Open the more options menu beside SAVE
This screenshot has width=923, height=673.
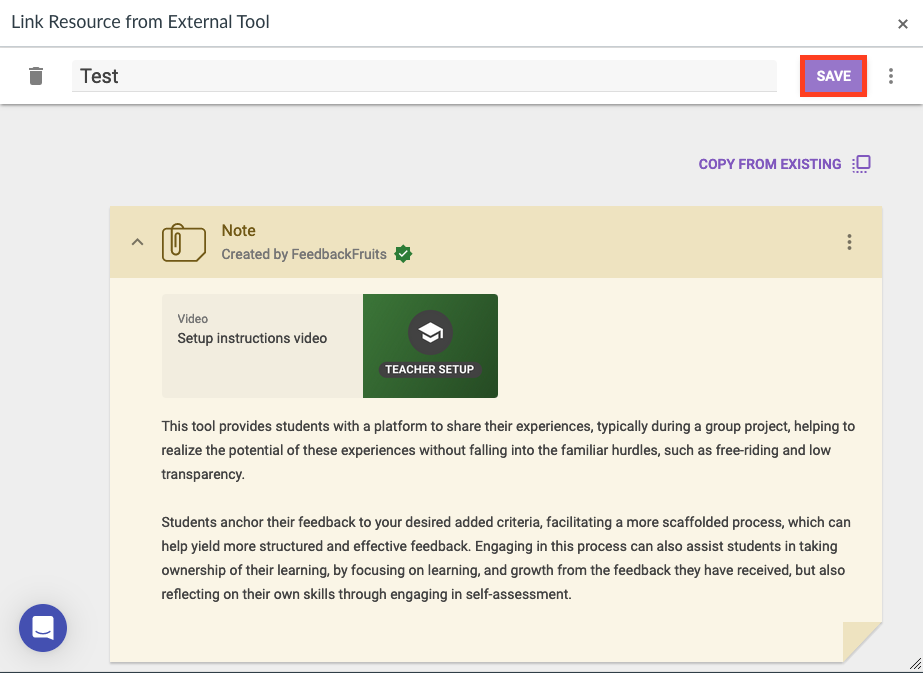tap(891, 76)
